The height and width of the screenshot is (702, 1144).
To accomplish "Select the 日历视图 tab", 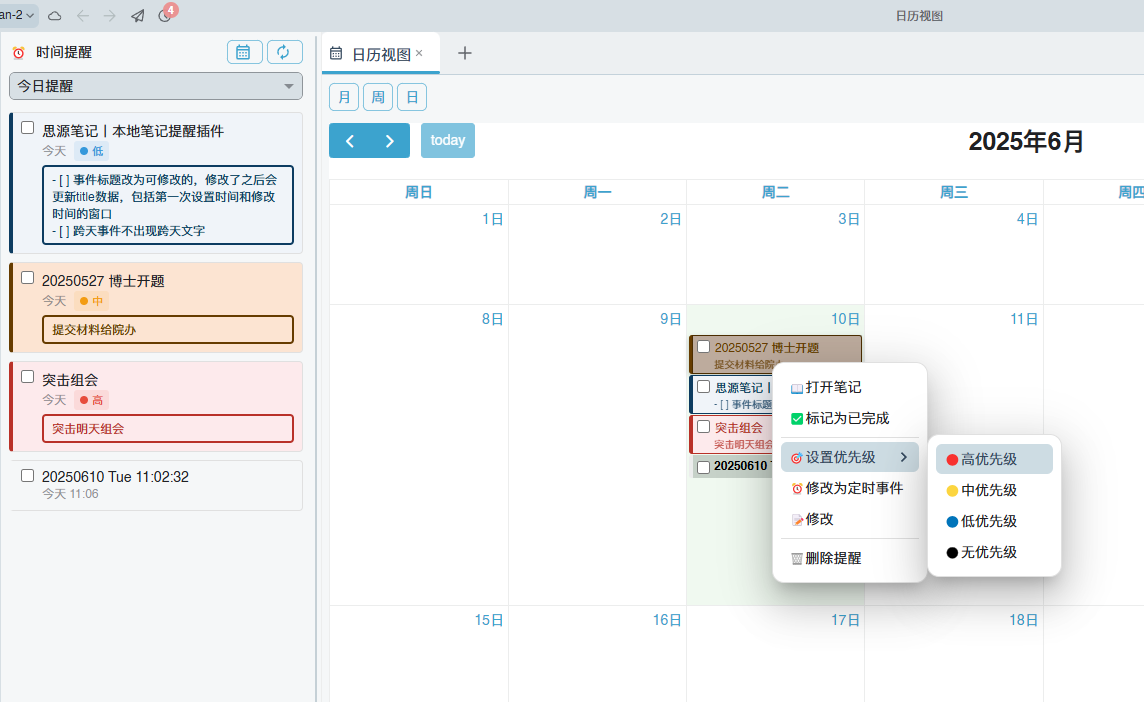I will coord(381,54).
